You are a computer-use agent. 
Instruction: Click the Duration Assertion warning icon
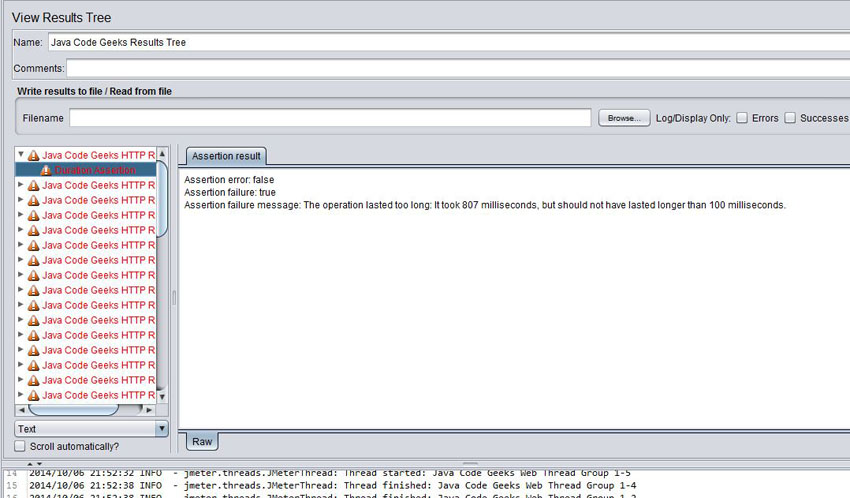tap(46, 170)
